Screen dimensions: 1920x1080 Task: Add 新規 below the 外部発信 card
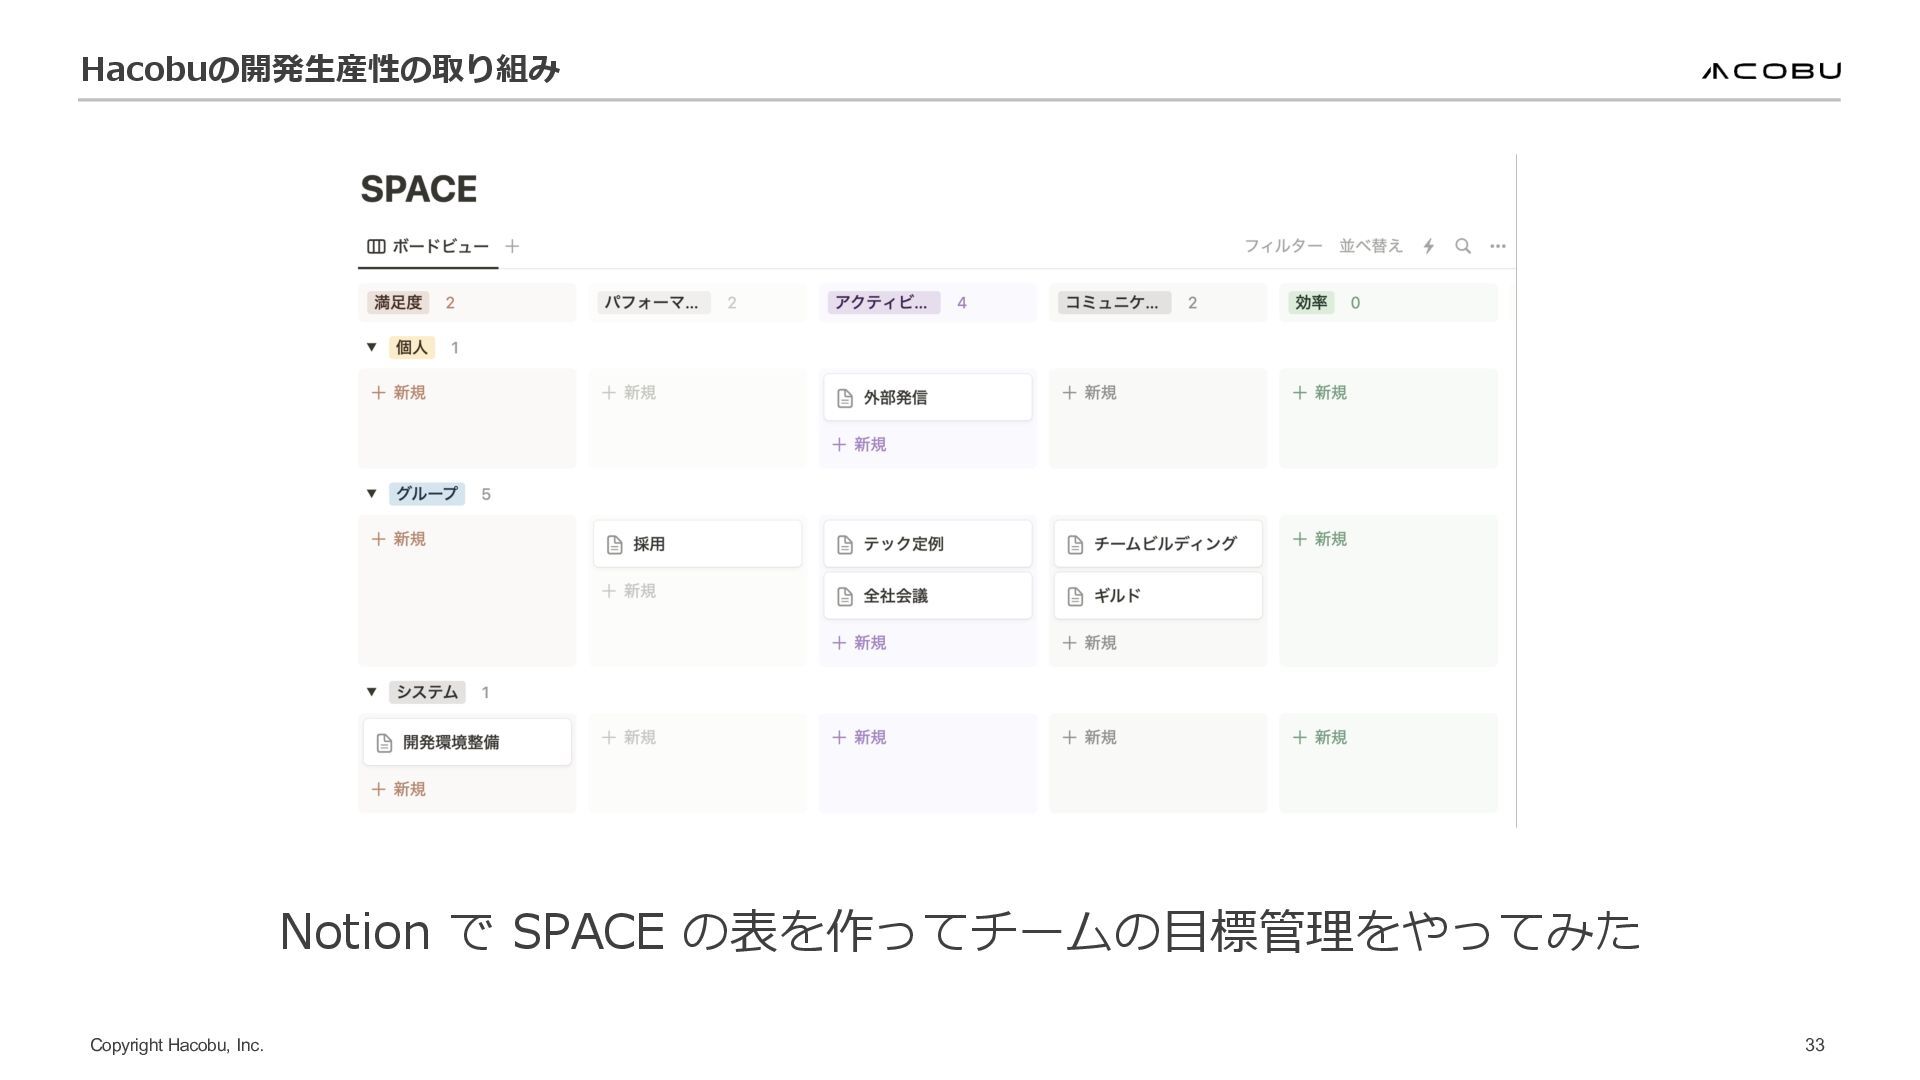click(859, 444)
